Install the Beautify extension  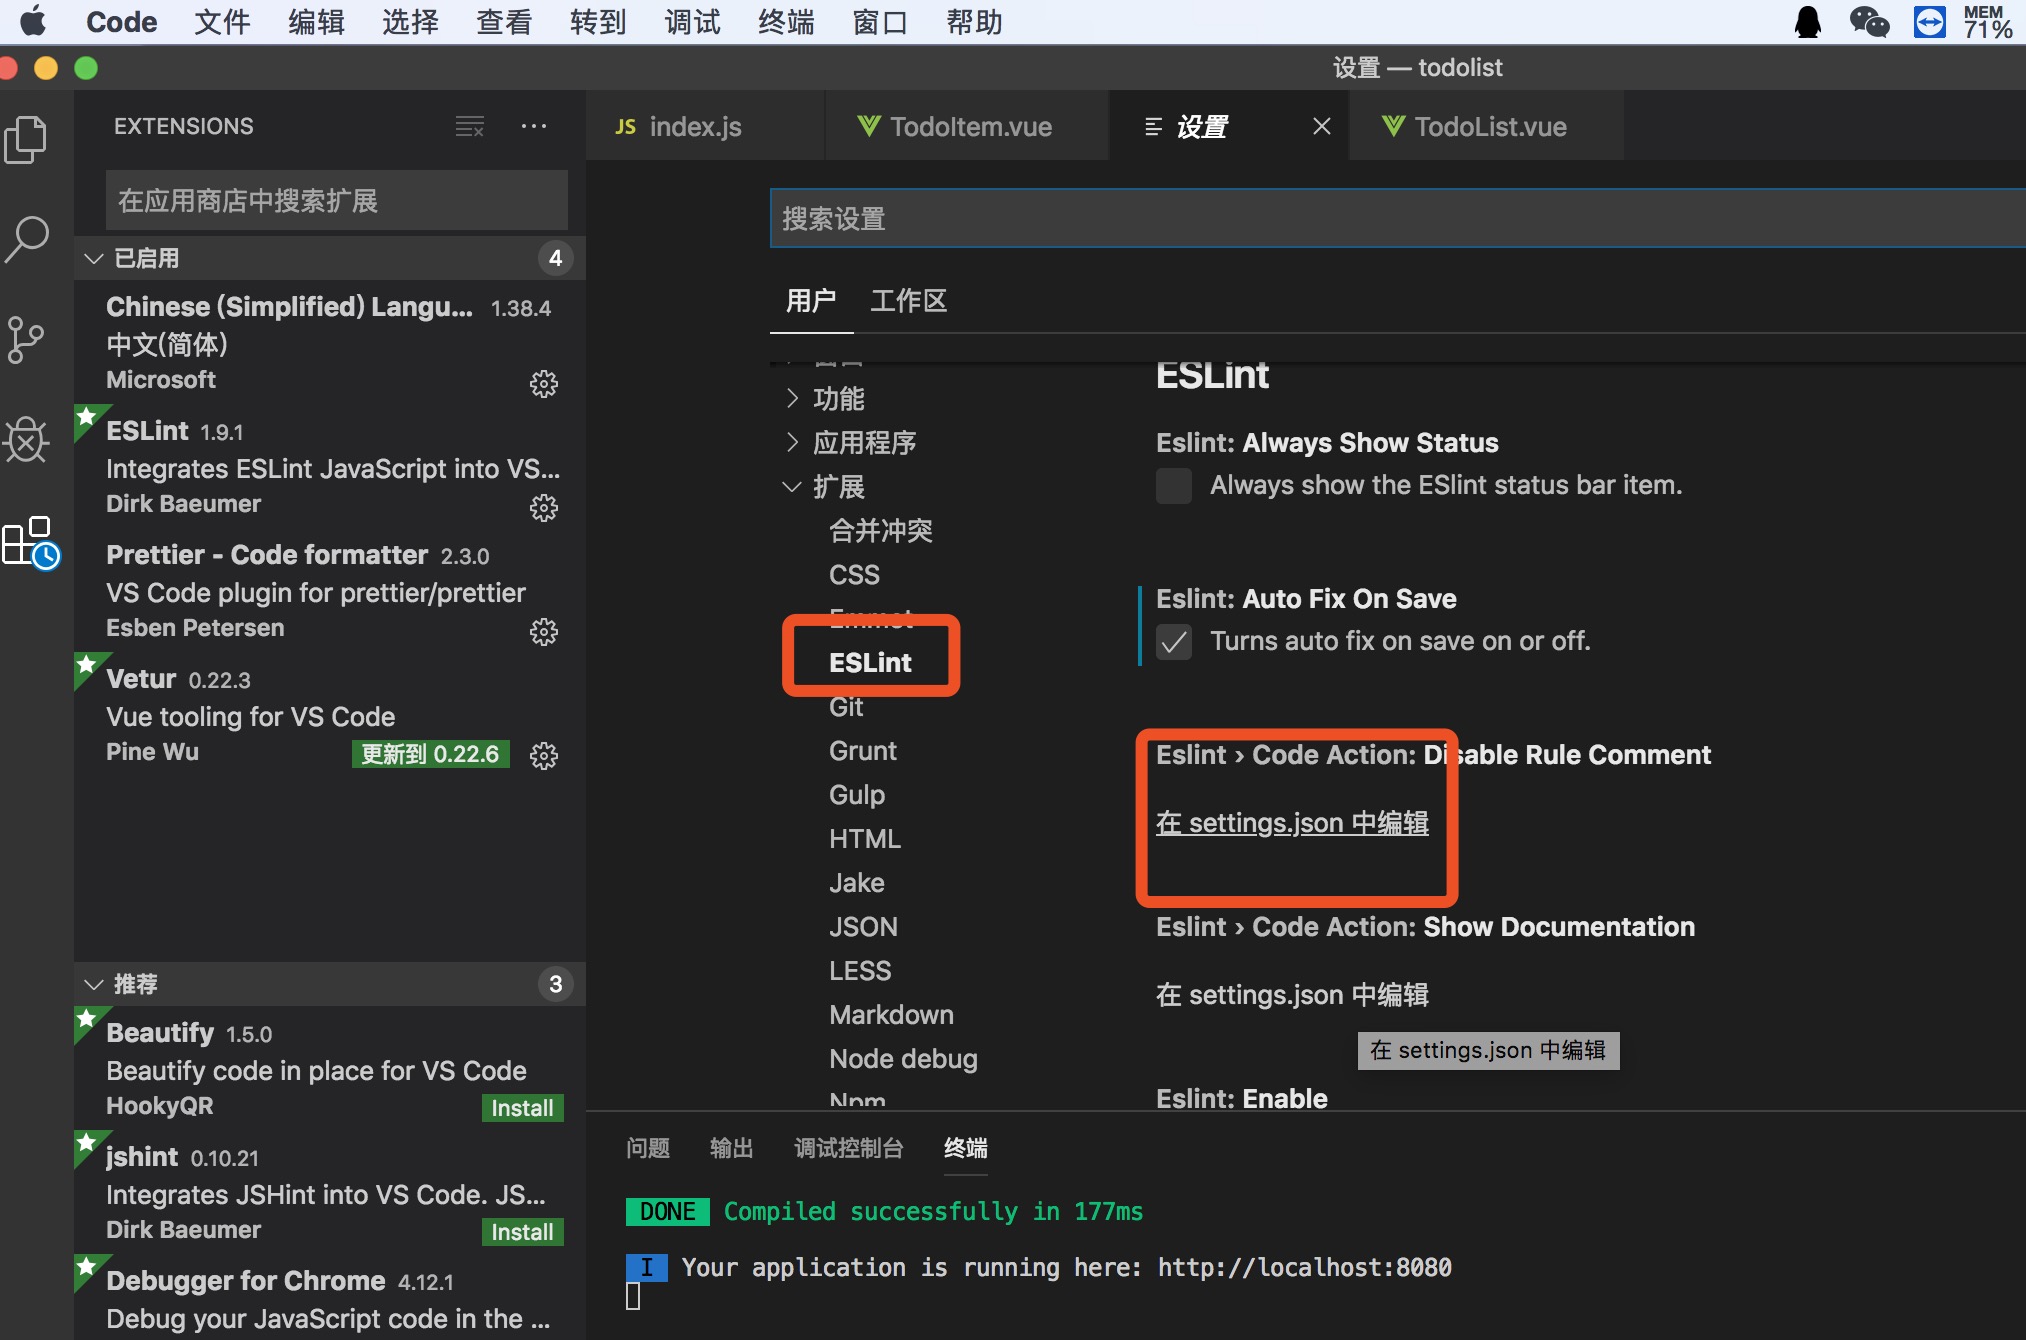click(x=521, y=1108)
